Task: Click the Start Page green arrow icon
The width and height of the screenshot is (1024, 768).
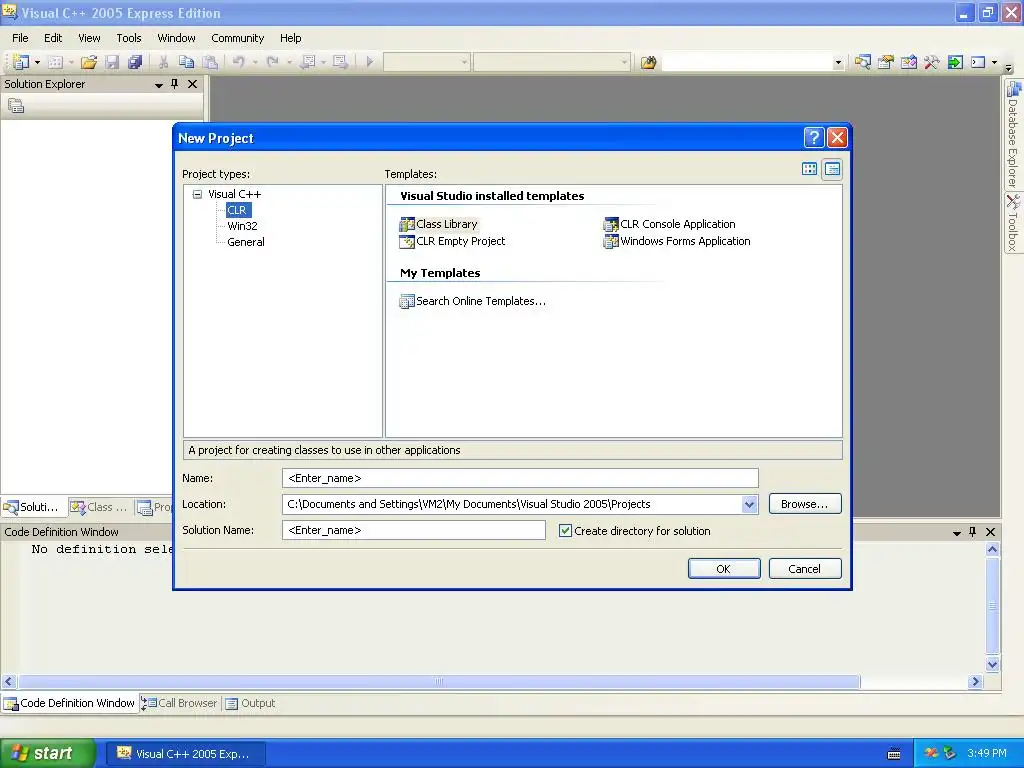Action: click(955, 62)
